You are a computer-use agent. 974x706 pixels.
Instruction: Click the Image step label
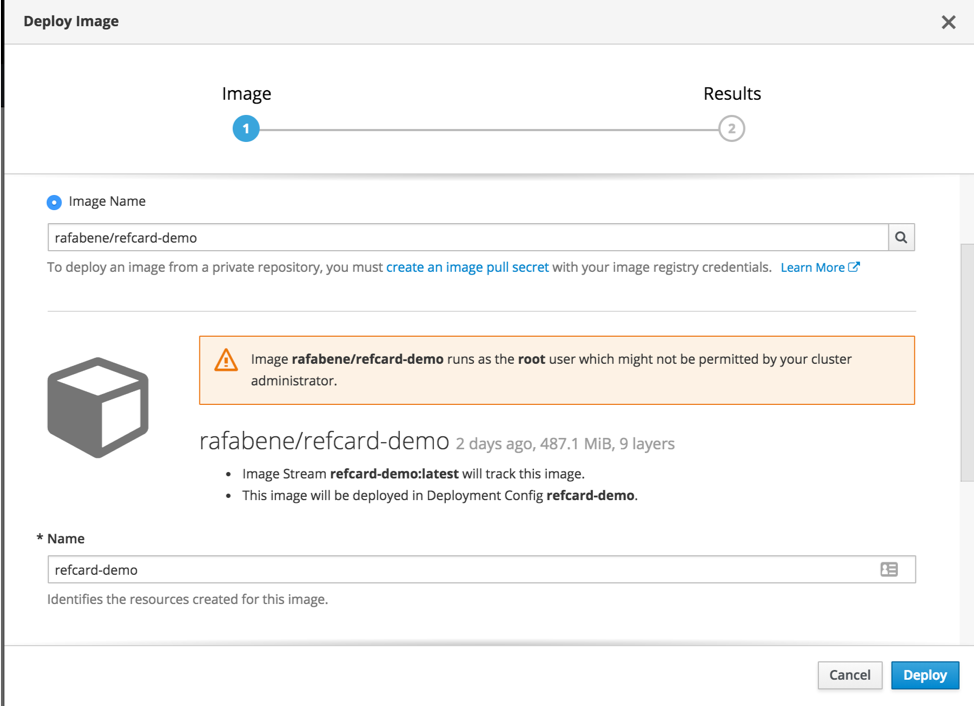click(246, 94)
